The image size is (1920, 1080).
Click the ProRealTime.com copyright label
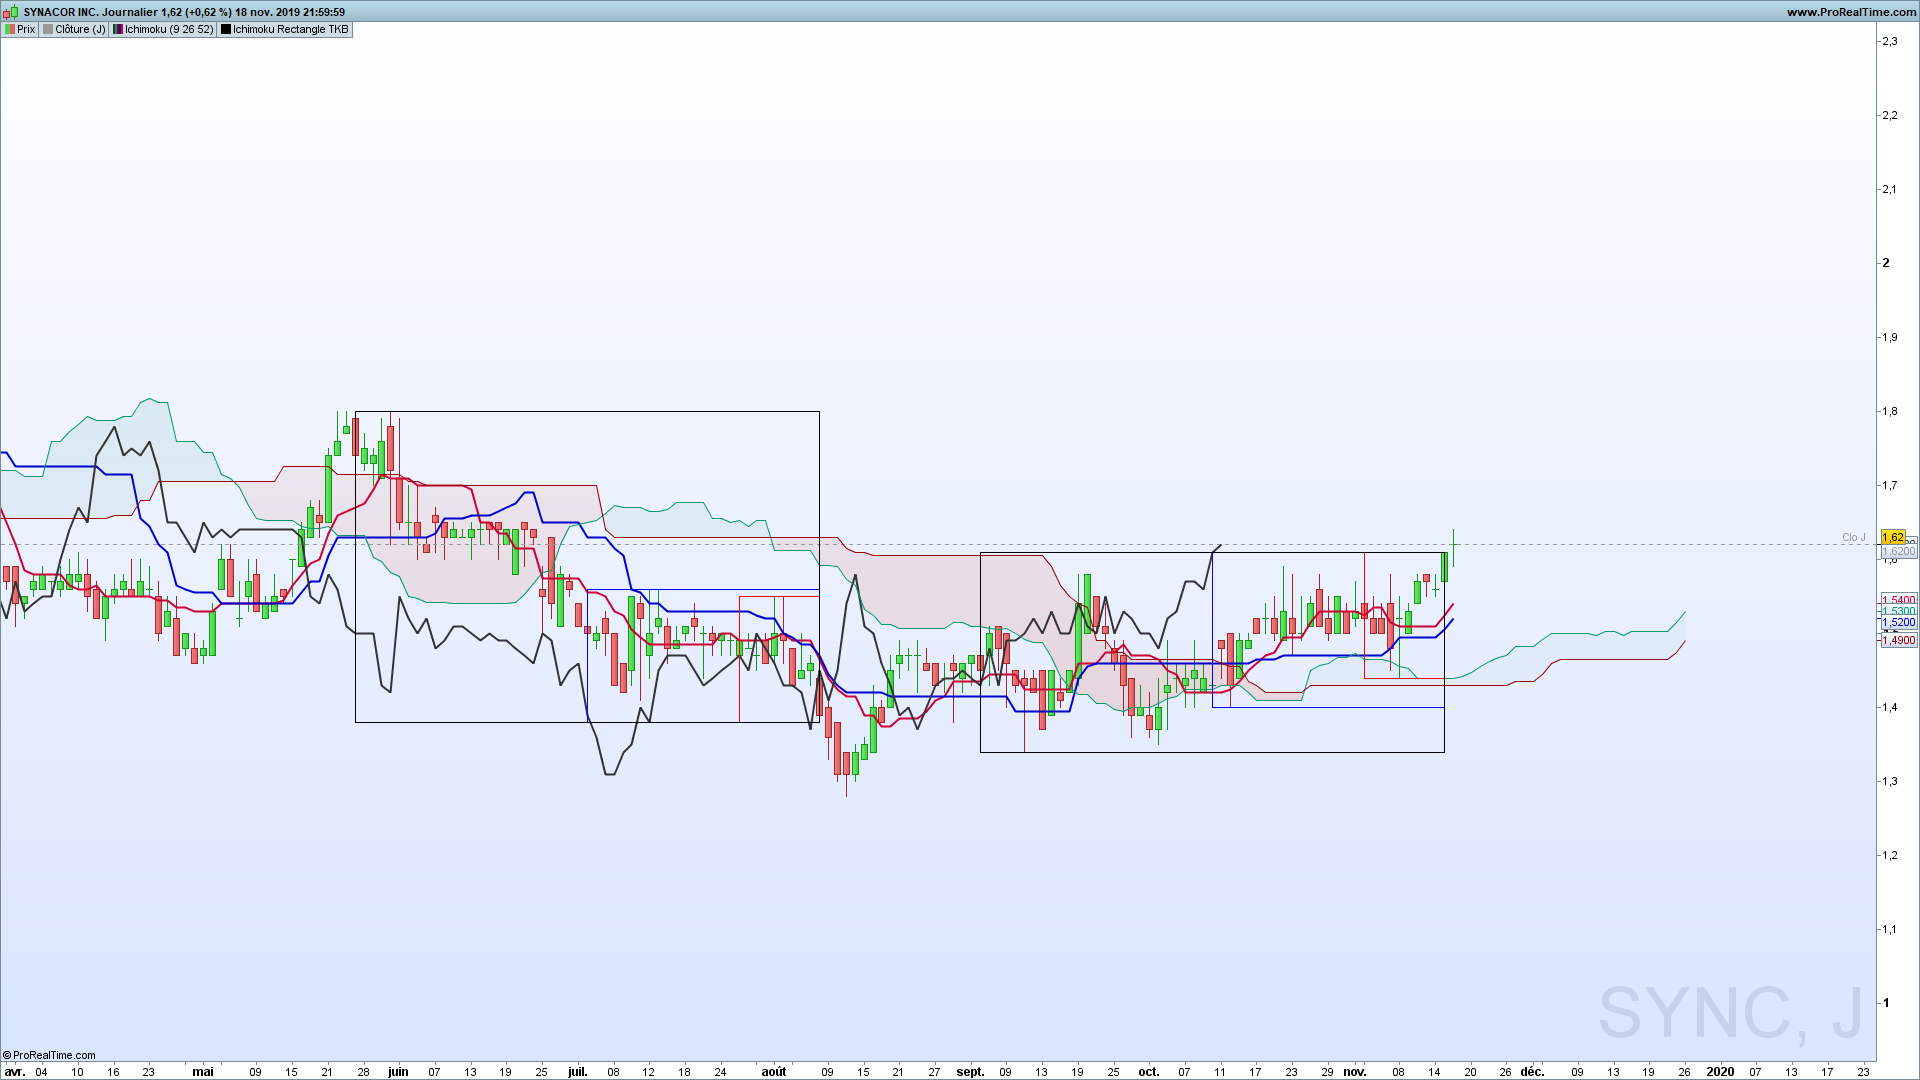coord(49,1055)
